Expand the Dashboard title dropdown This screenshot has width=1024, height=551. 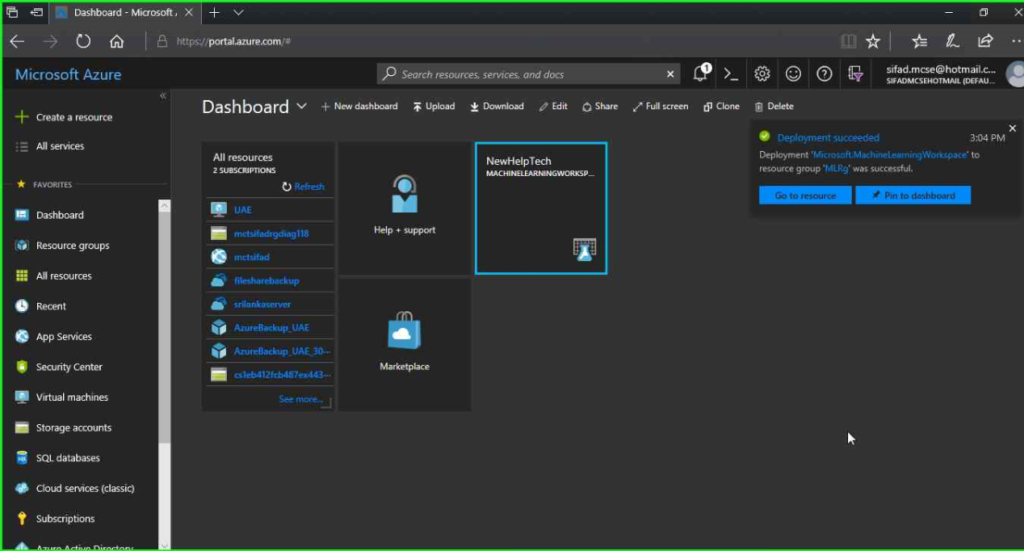301,106
